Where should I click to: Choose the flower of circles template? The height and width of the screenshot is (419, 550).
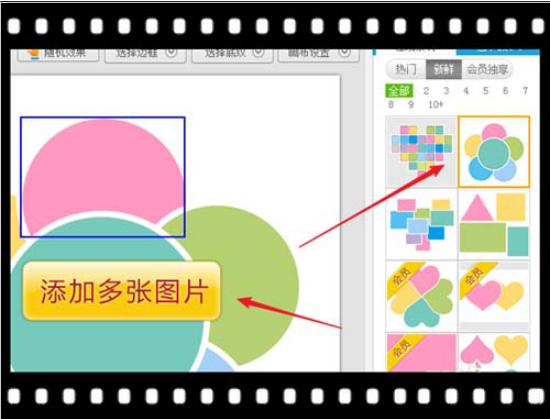pyautogui.click(x=494, y=152)
